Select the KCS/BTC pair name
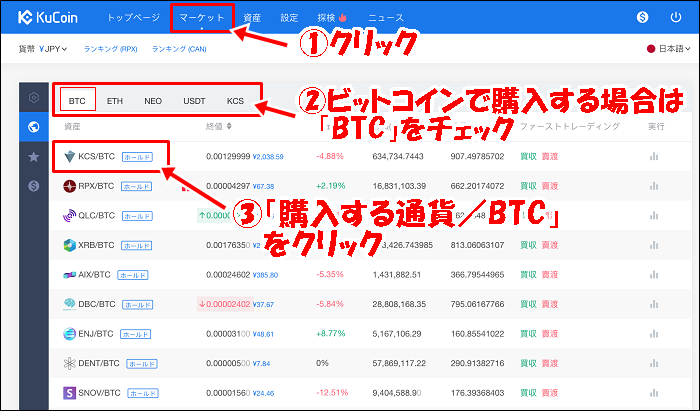The height and width of the screenshot is (411, 700). [96, 156]
